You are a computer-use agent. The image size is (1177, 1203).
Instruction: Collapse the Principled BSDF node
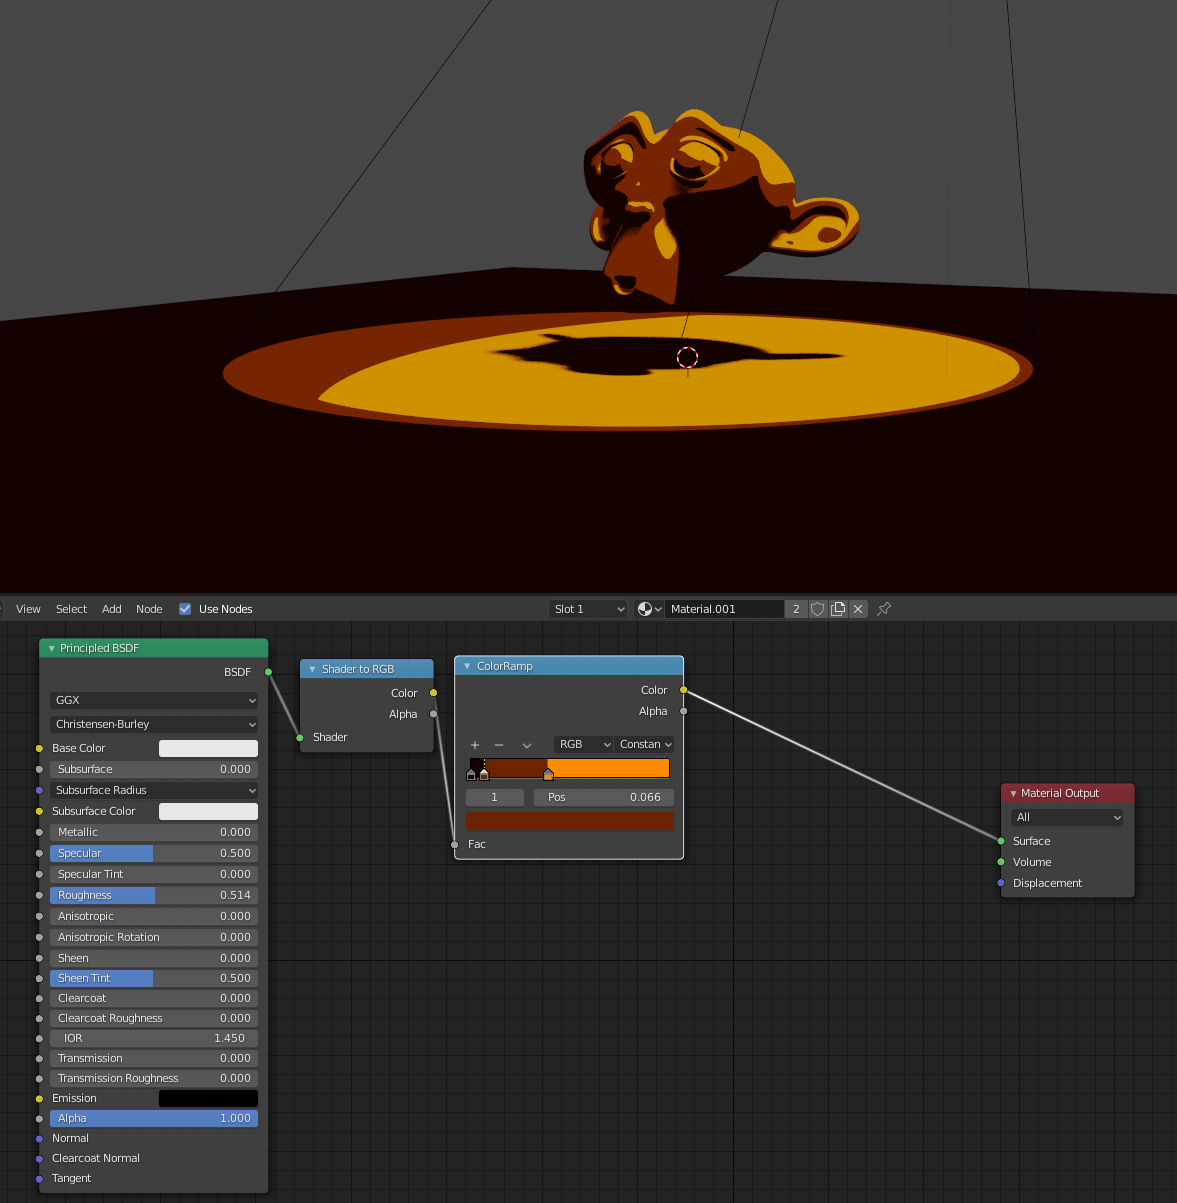(x=52, y=648)
